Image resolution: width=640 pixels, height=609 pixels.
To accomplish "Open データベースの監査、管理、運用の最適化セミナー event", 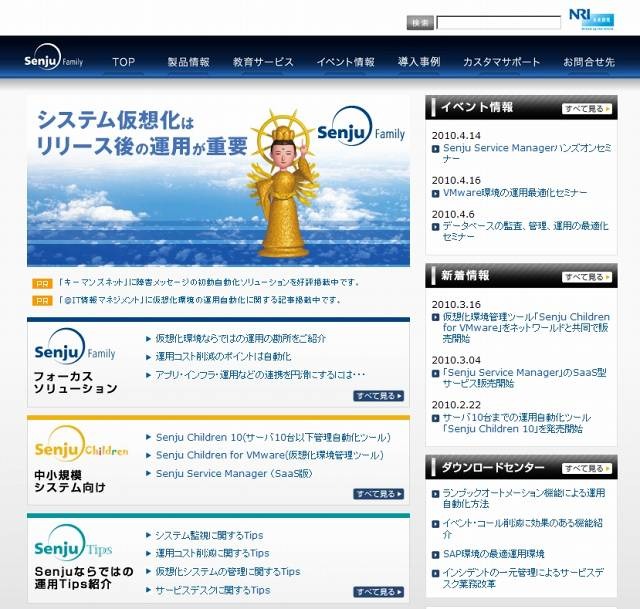I will pyautogui.click(x=526, y=231).
